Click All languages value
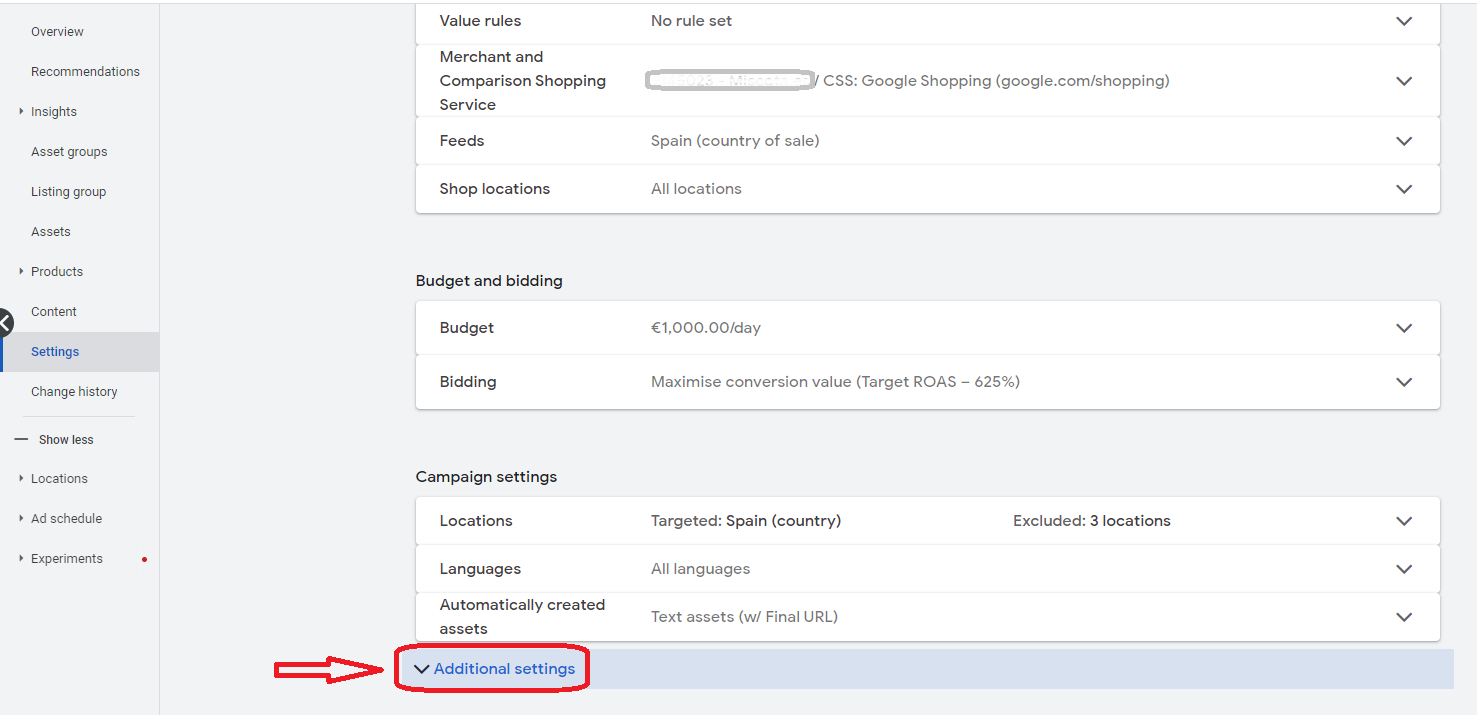 click(x=700, y=569)
